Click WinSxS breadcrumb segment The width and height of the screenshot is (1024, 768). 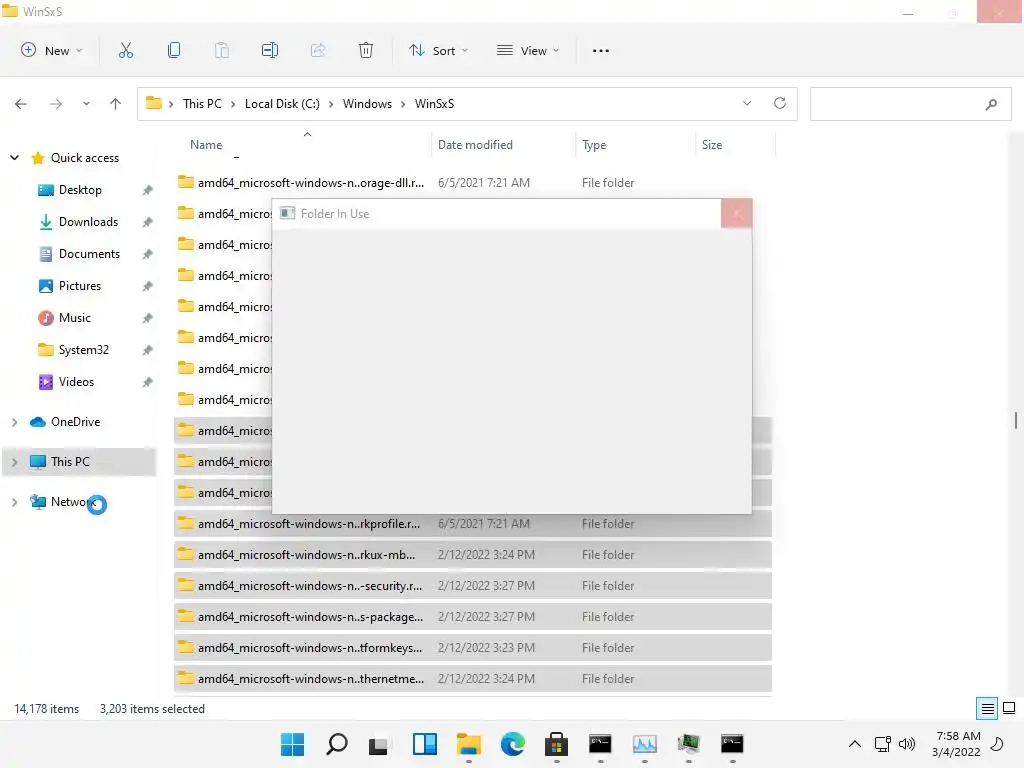tap(434, 104)
